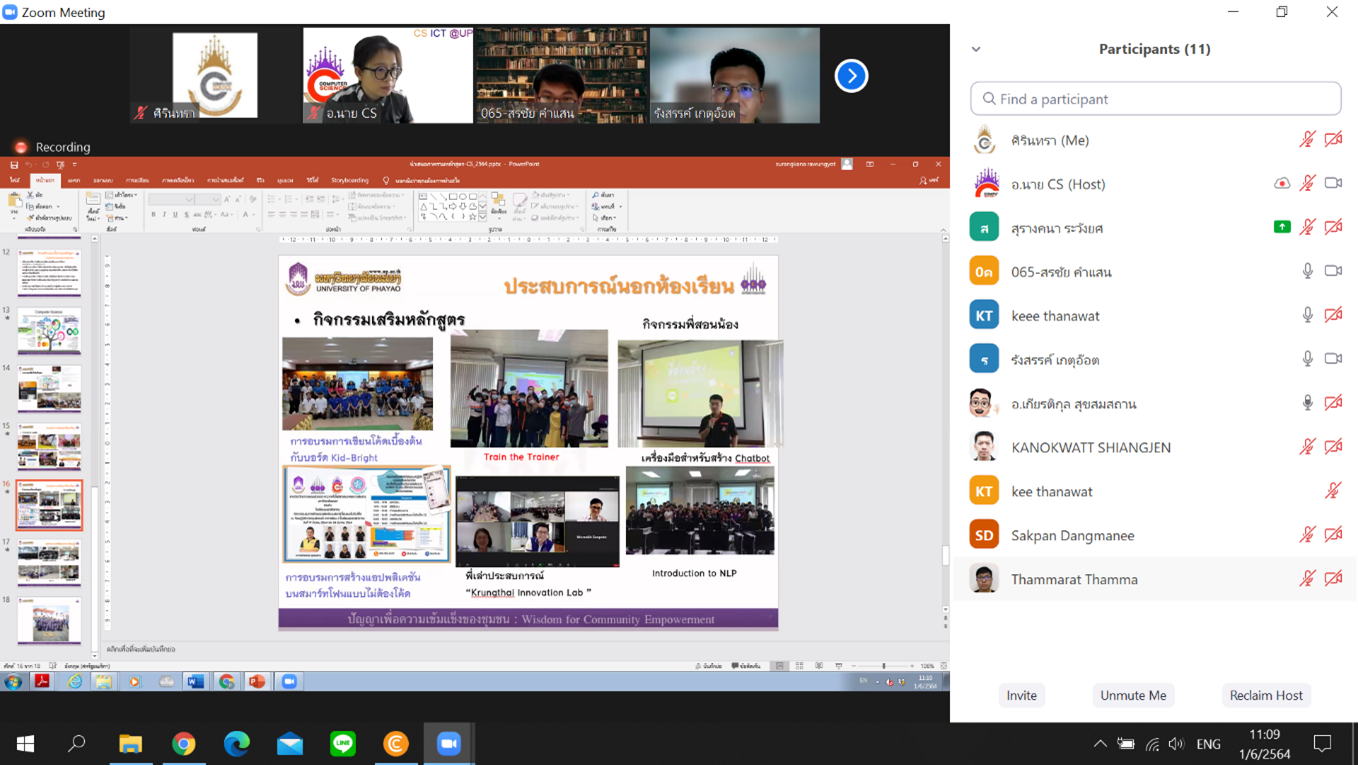This screenshot has width=1358, height=765.
Task: Click the Invite button
Action: click(x=1021, y=695)
